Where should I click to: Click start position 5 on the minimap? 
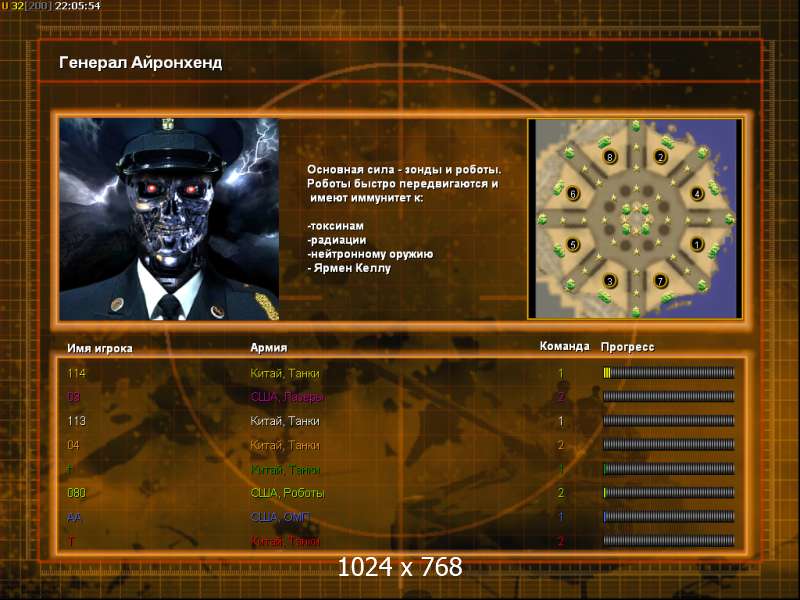pyautogui.click(x=573, y=244)
